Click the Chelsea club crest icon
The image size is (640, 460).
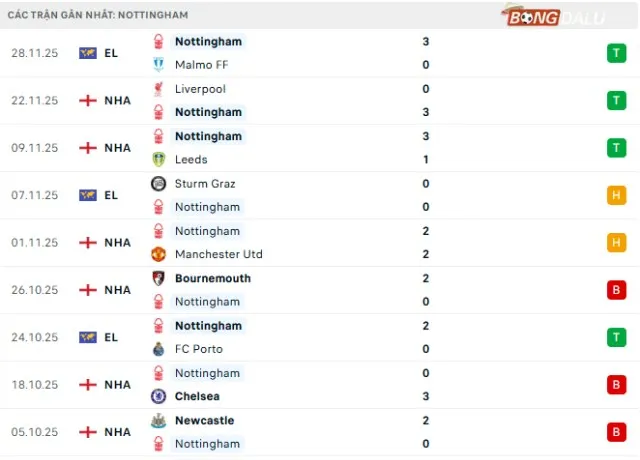tap(158, 397)
